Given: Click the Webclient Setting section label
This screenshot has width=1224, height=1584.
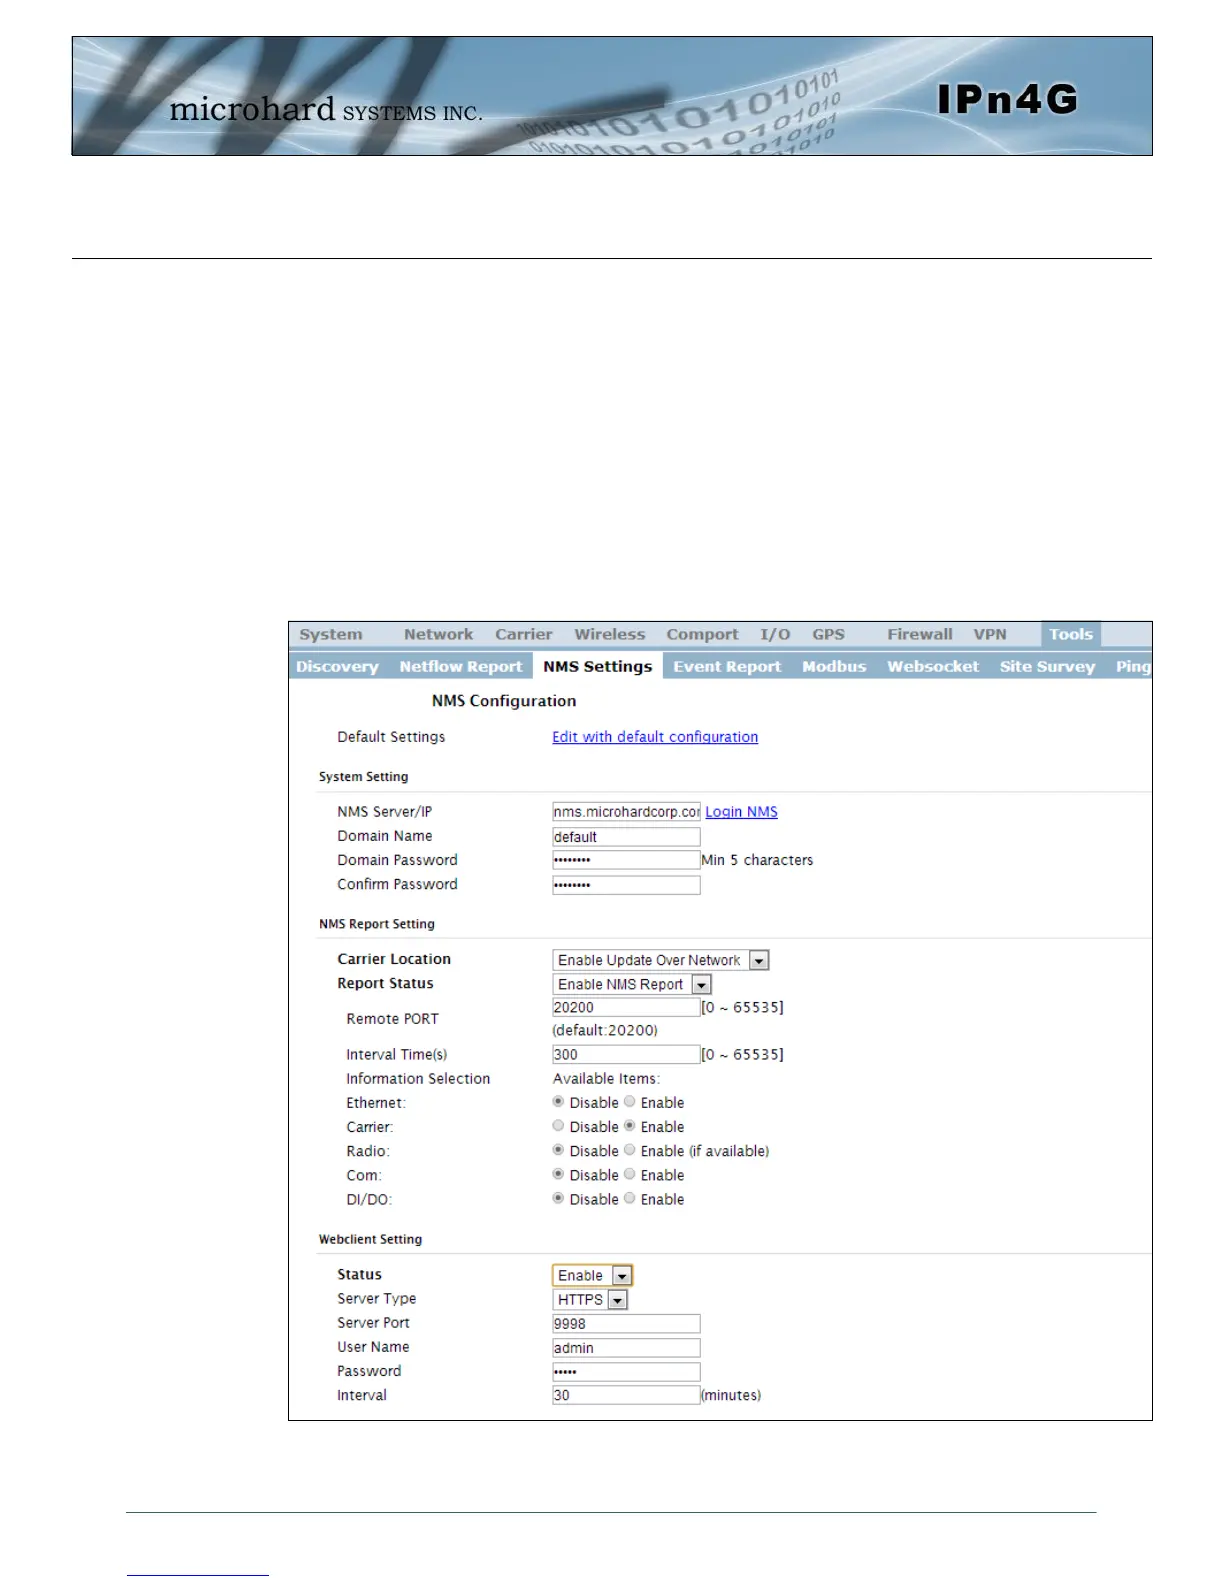Looking at the screenshot, I should point(370,1239).
